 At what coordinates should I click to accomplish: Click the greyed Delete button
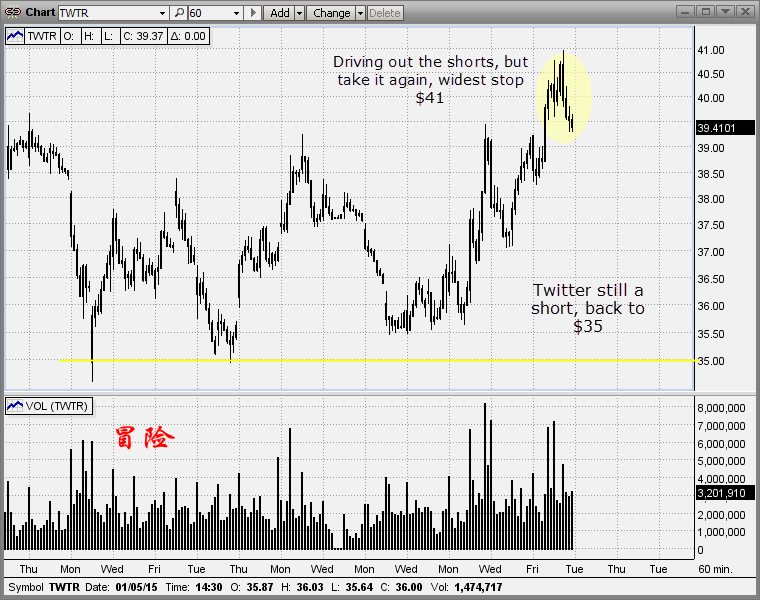pos(385,13)
